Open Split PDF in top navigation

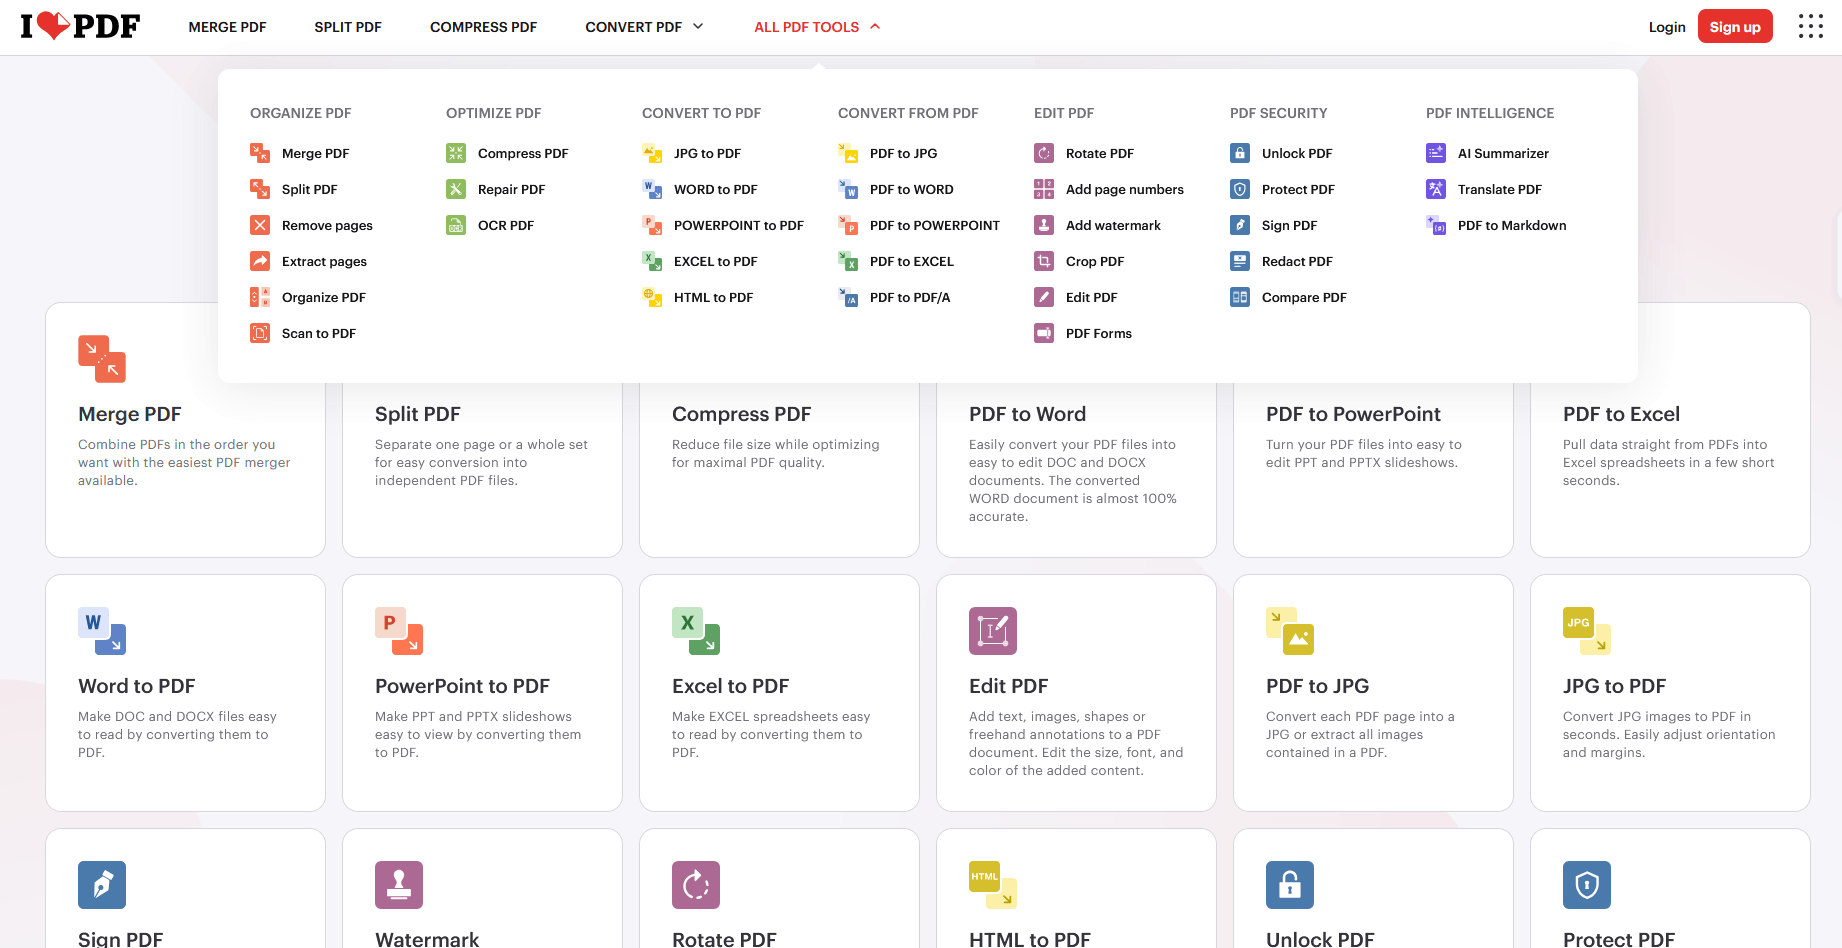(348, 27)
